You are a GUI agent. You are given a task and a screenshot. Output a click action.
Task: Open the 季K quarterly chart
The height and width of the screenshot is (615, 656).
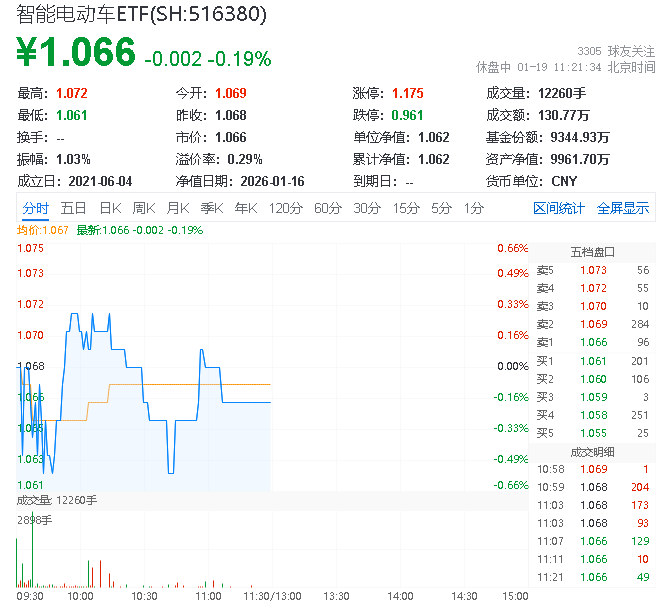coord(211,208)
